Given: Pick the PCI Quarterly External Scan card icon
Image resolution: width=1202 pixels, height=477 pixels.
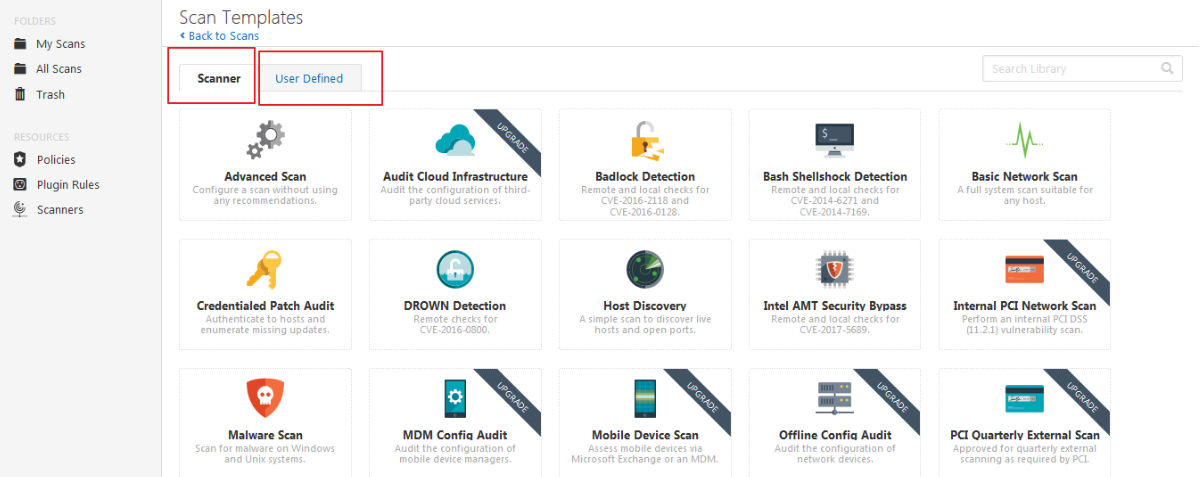Looking at the screenshot, I should 1024,399.
